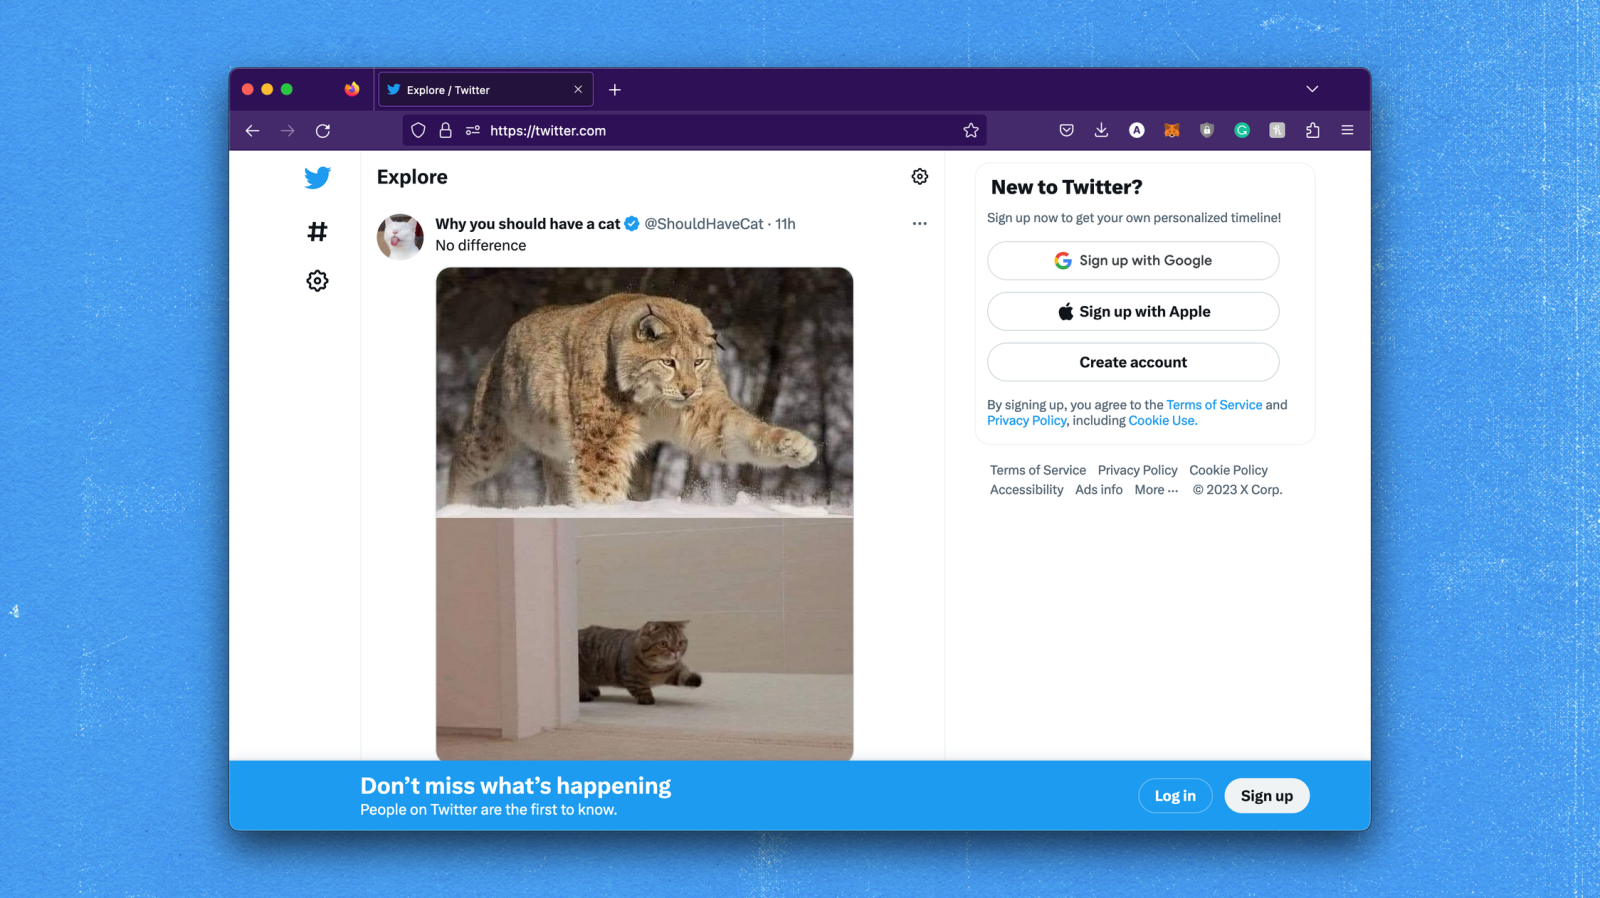Open the Firefox downloads panel
The height and width of the screenshot is (898, 1600).
[1101, 131]
